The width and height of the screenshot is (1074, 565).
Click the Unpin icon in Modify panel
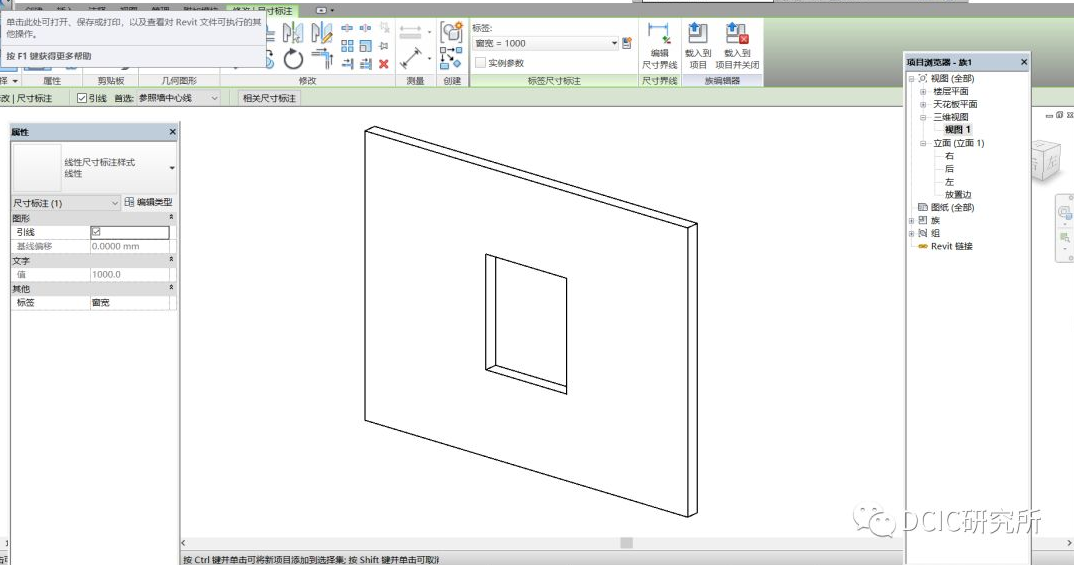click(385, 27)
